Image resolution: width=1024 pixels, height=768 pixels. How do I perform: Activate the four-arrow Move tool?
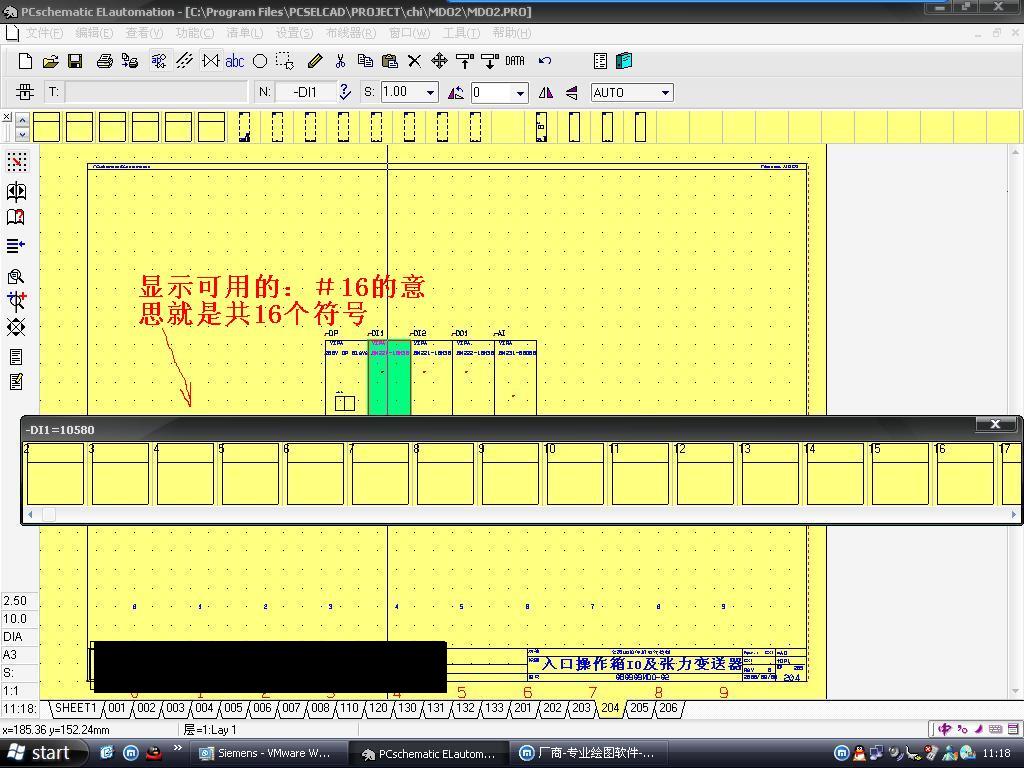(439, 61)
